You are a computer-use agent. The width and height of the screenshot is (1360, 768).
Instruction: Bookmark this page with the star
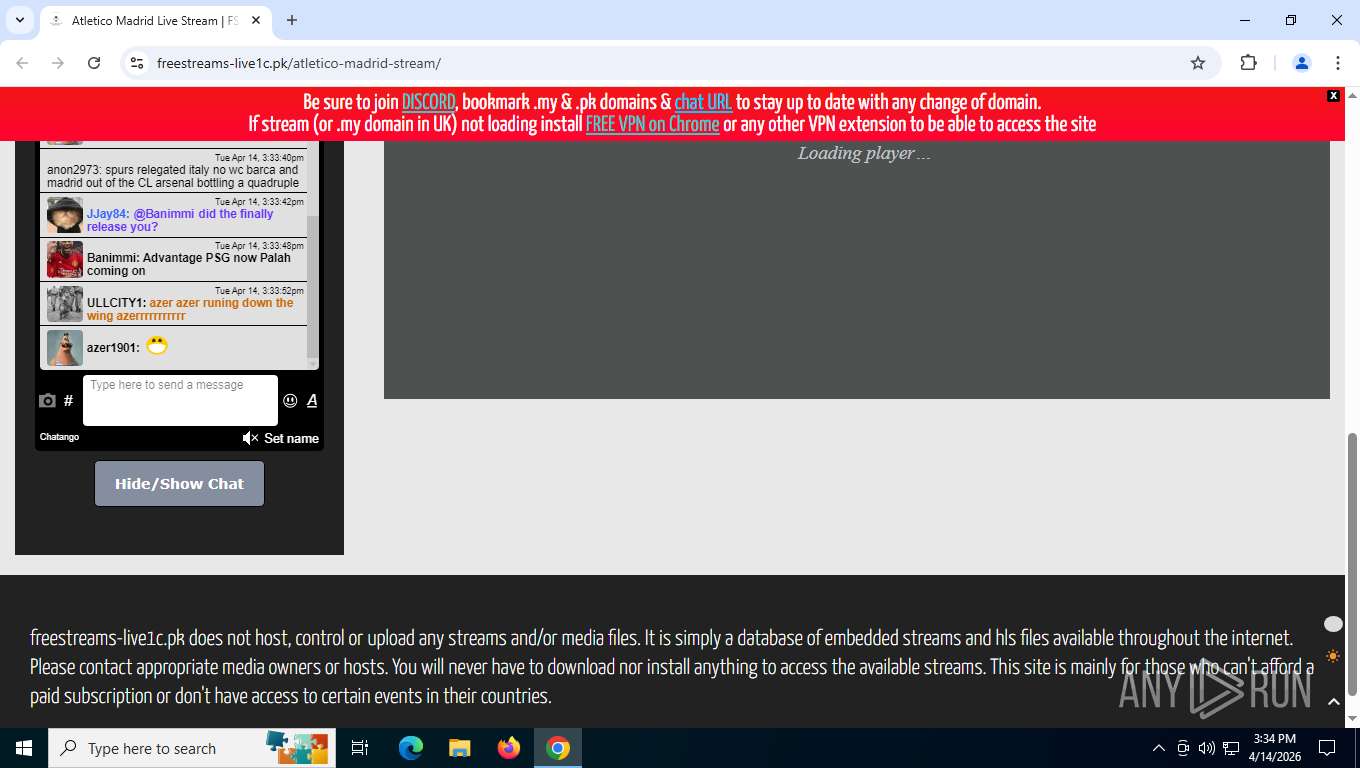[1198, 63]
